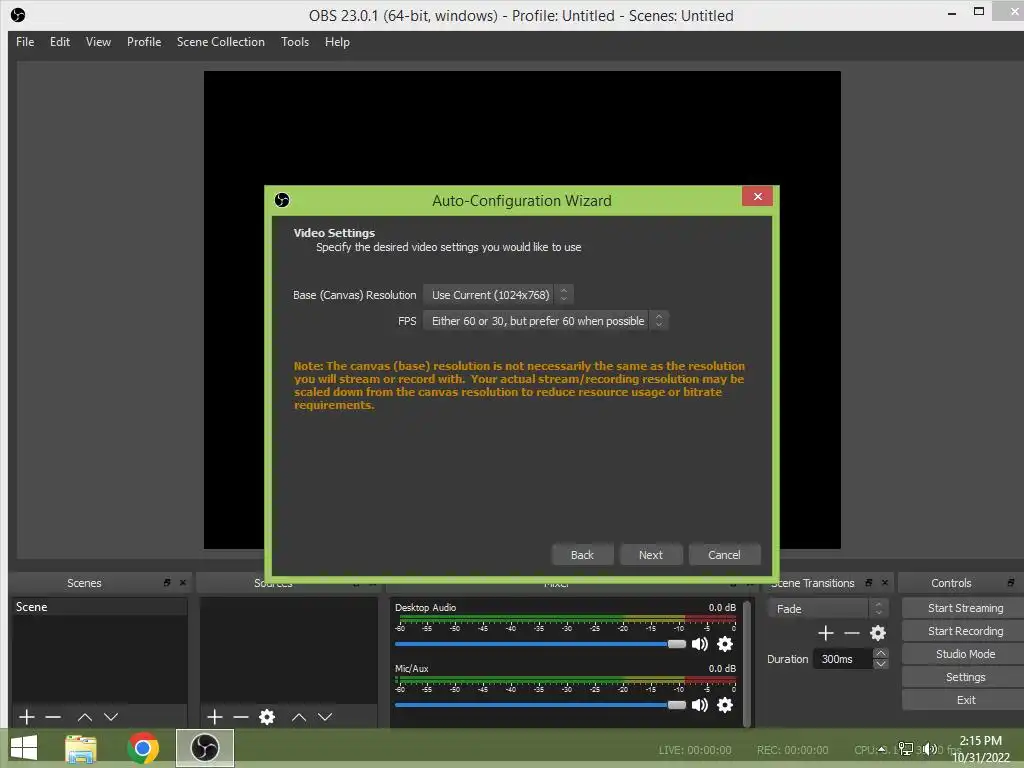
Task: Open the Tools menu
Action: (x=295, y=42)
